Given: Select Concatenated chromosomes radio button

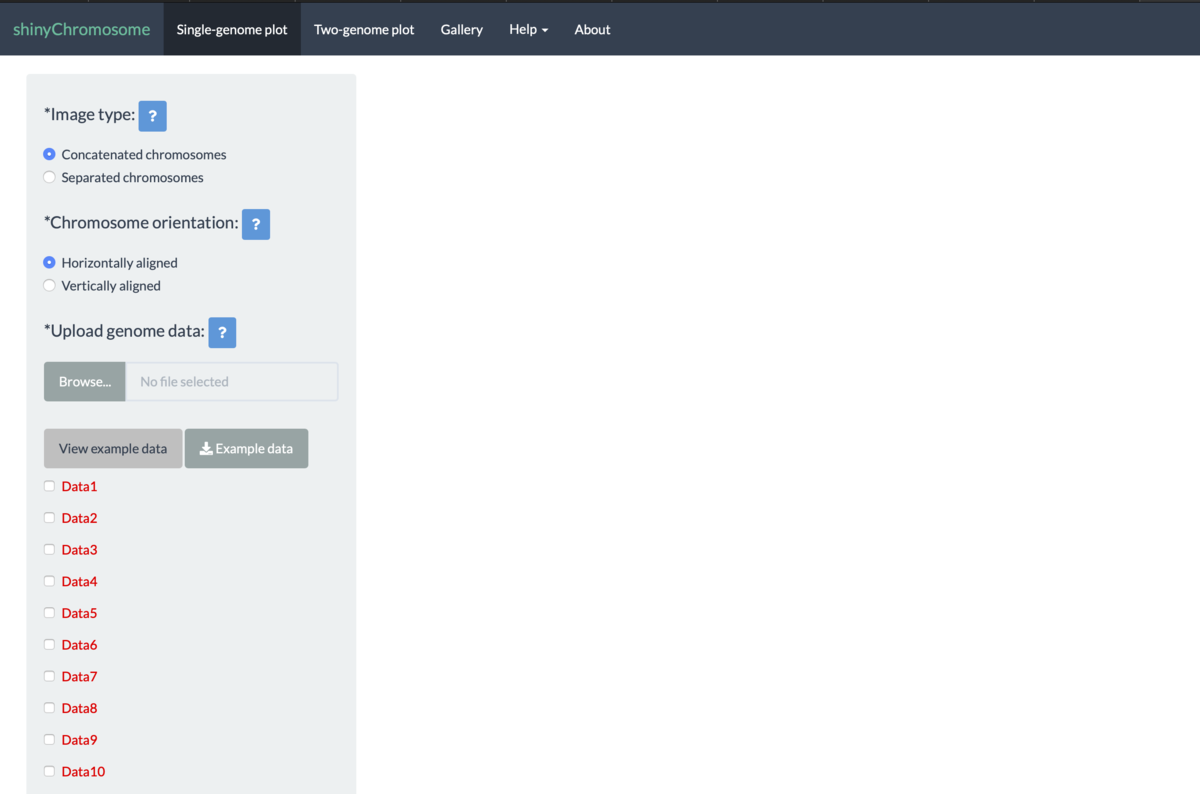Looking at the screenshot, I should tap(50, 155).
